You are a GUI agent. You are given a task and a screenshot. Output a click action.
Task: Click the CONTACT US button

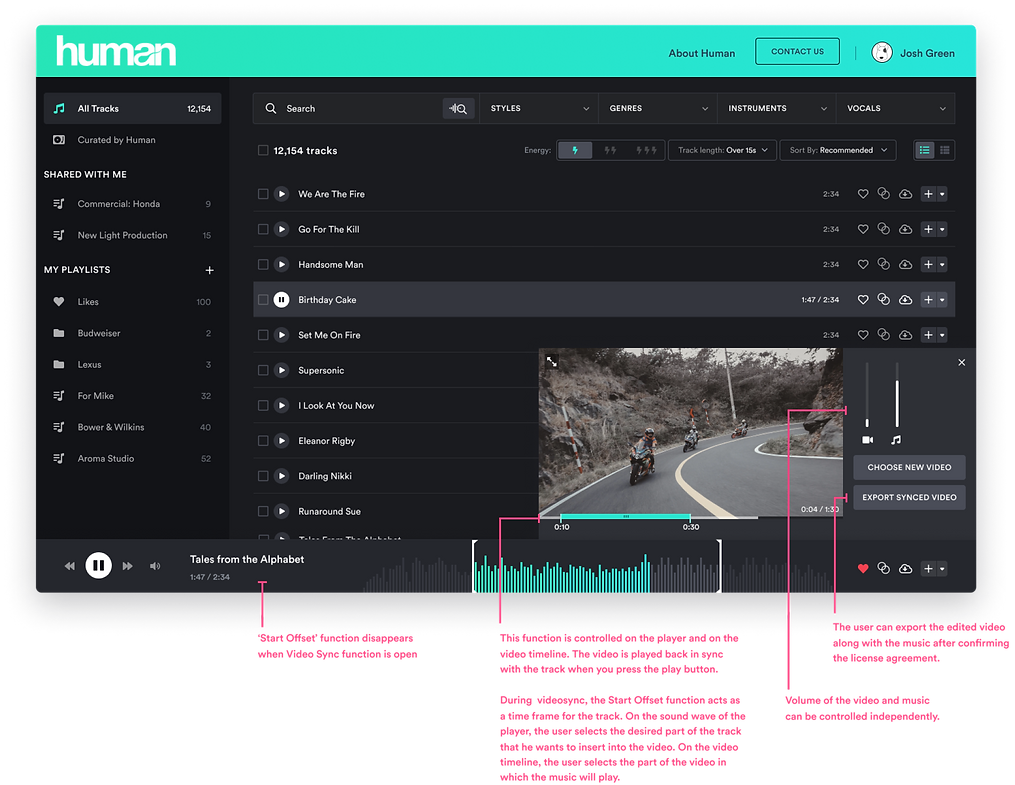[x=797, y=51]
